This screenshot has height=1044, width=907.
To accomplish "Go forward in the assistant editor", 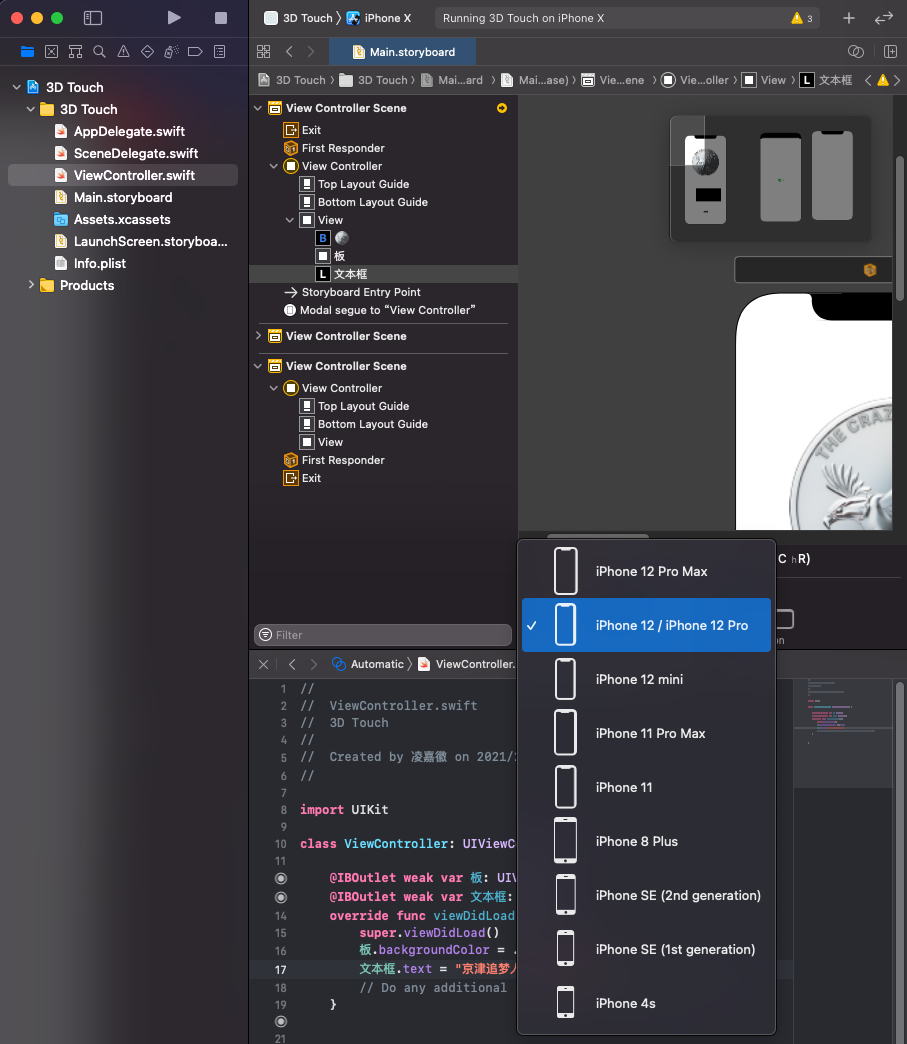I will coord(314,664).
